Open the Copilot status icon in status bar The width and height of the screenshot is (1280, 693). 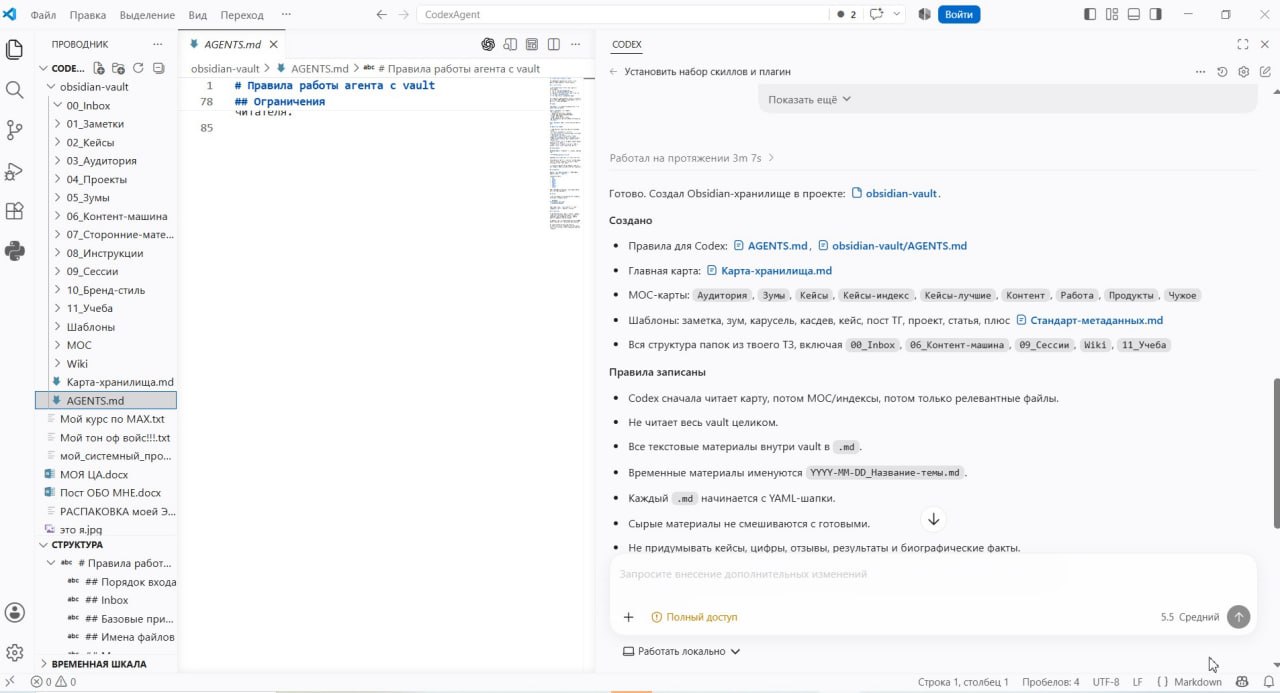pos(1242,682)
